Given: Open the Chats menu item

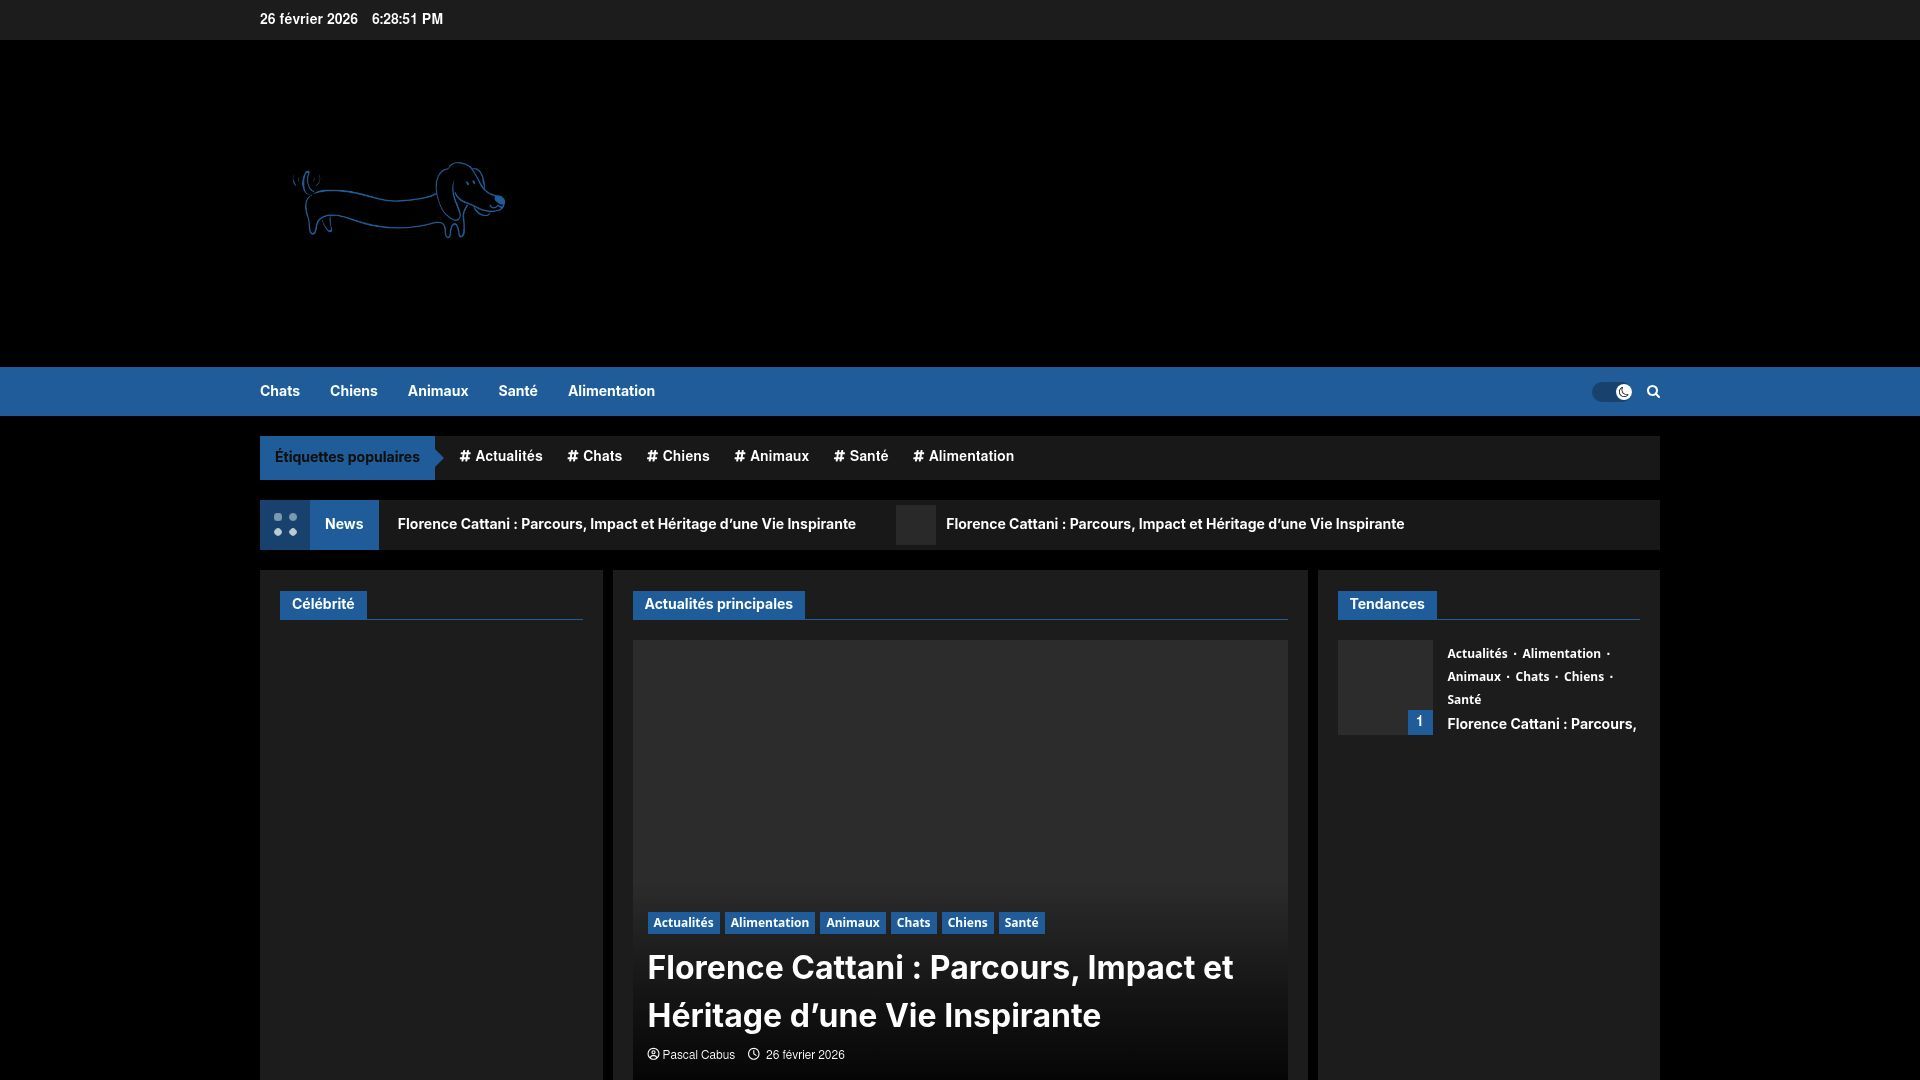Looking at the screenshot, I should click(280, 391).
